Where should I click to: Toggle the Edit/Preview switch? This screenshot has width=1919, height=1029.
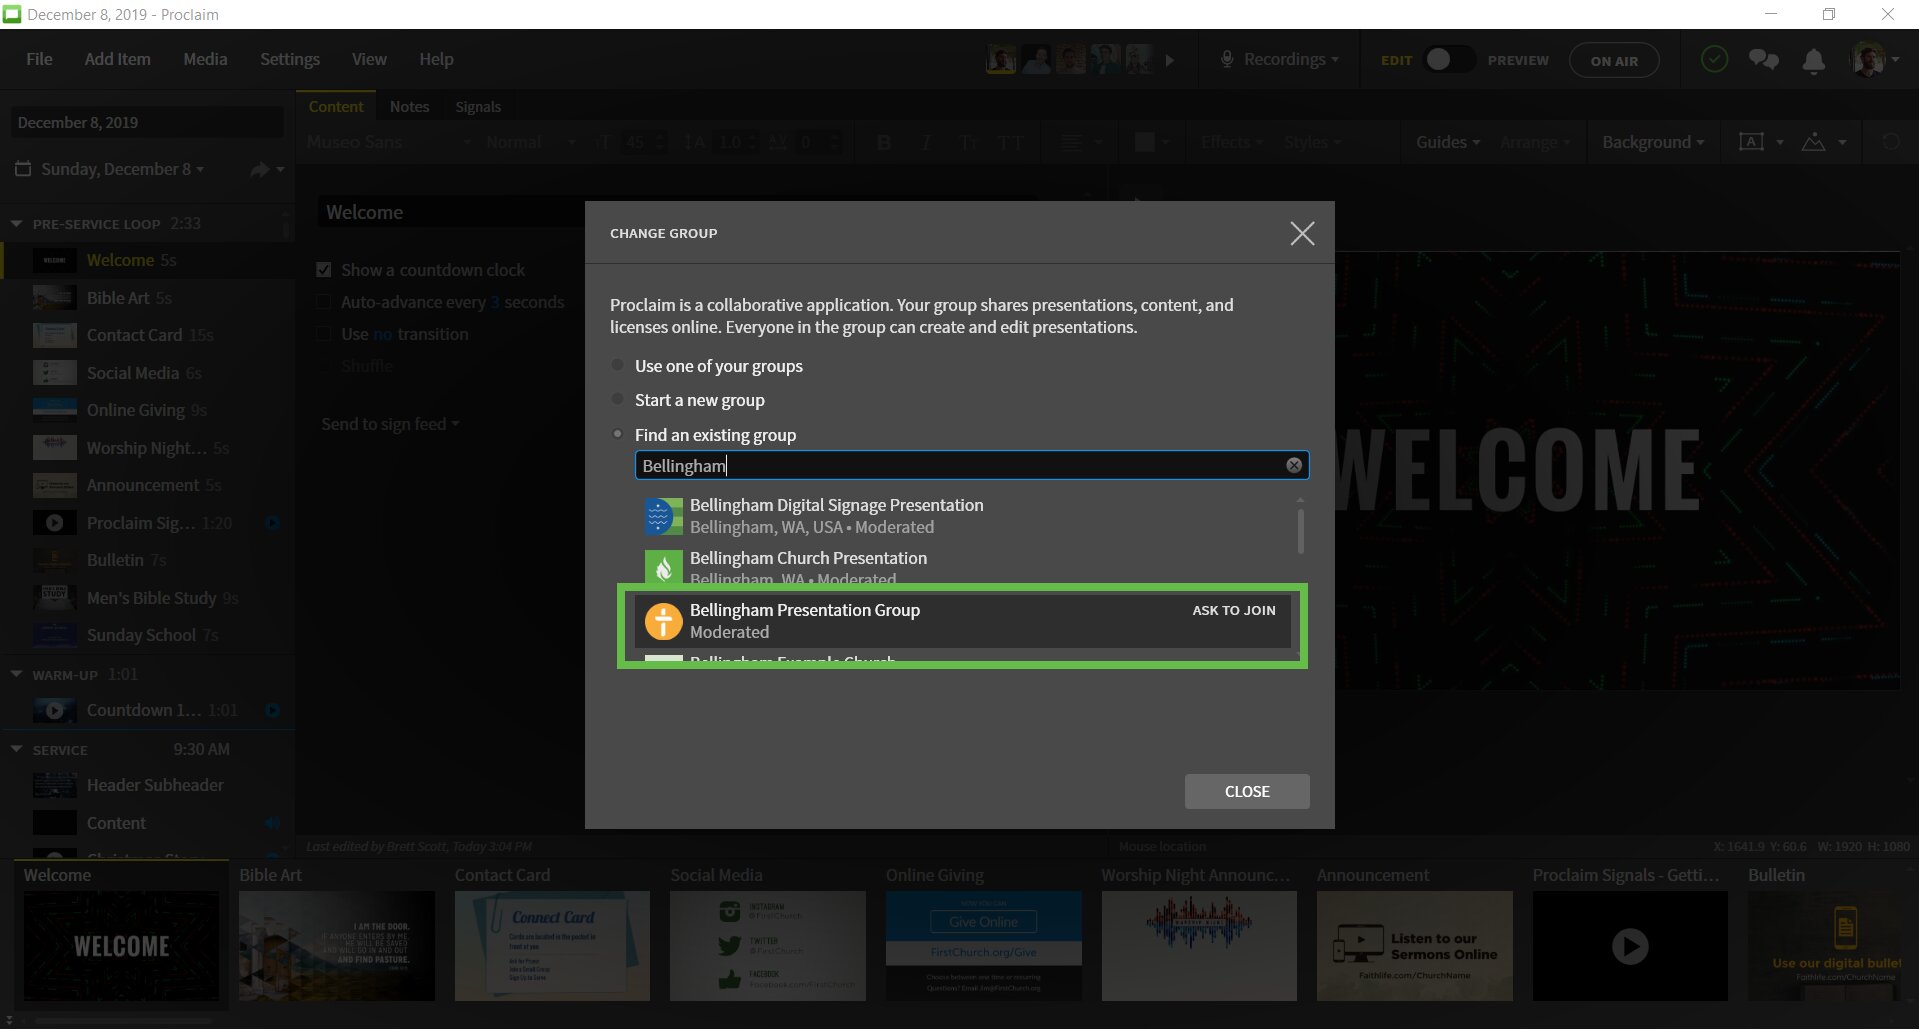point(1449,60)
